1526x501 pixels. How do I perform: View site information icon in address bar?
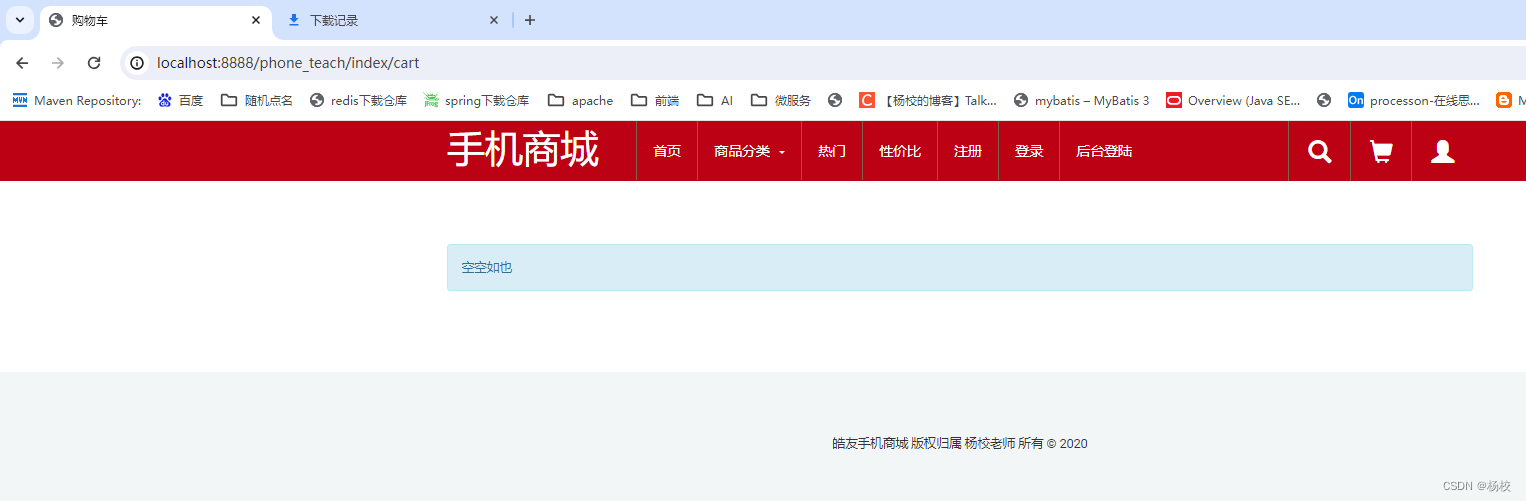coord(138,63)
